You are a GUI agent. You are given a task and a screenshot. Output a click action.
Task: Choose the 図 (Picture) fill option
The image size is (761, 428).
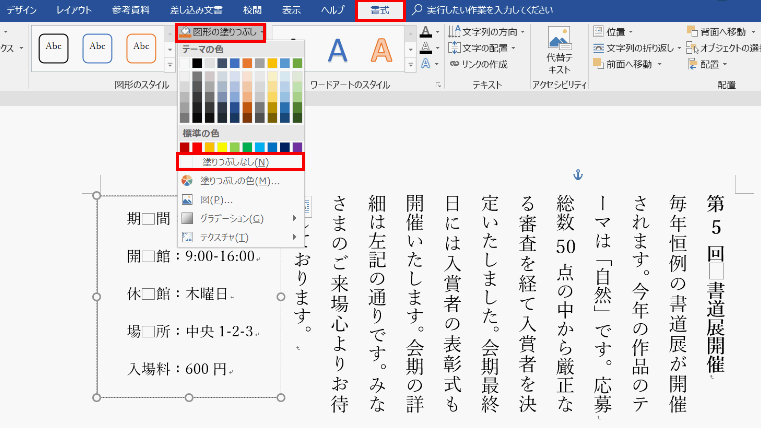coord(214,199)
